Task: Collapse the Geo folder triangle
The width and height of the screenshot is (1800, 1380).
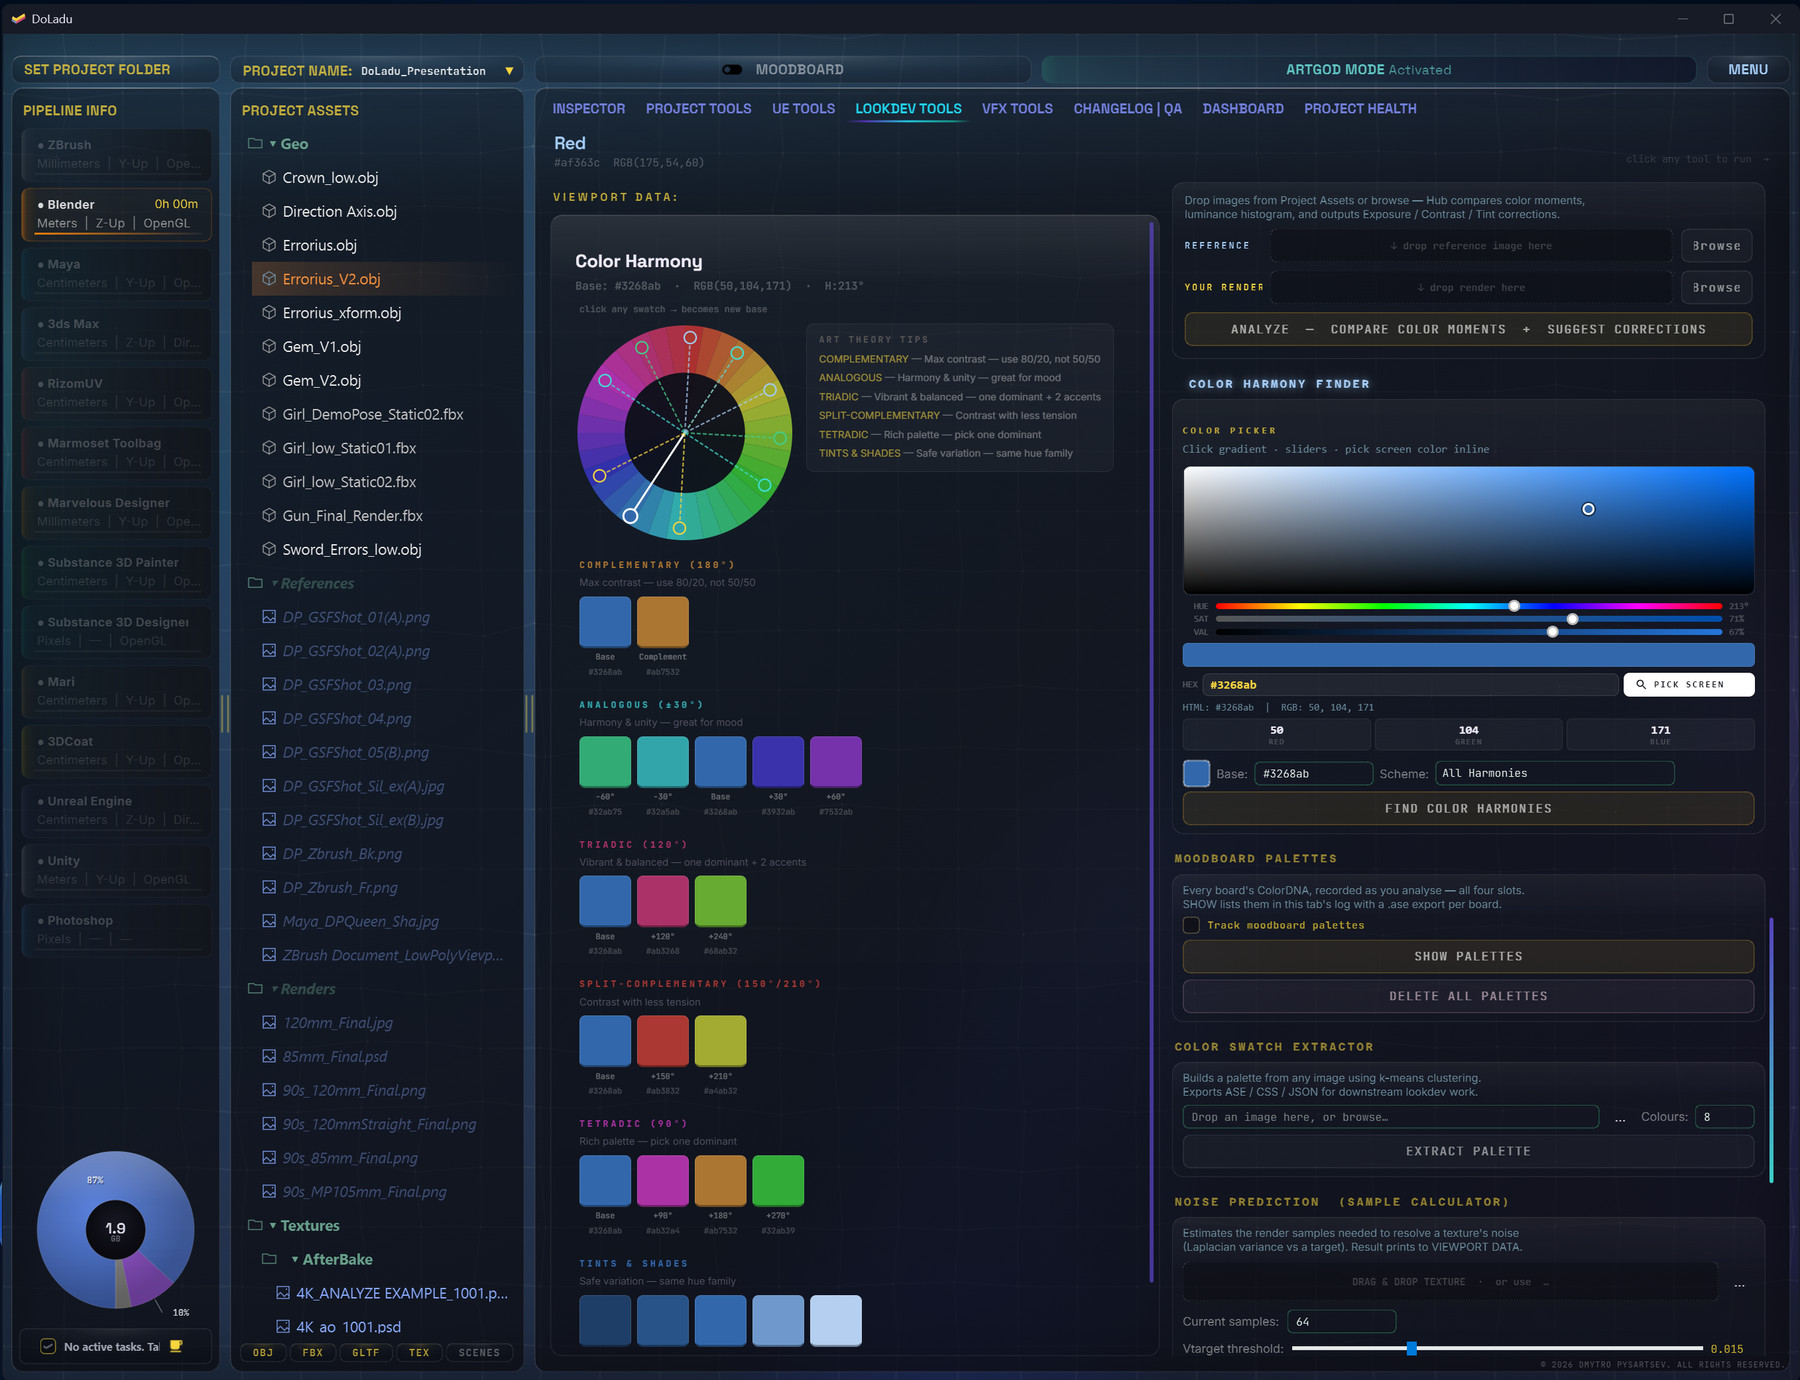Action: coord(273,144)
